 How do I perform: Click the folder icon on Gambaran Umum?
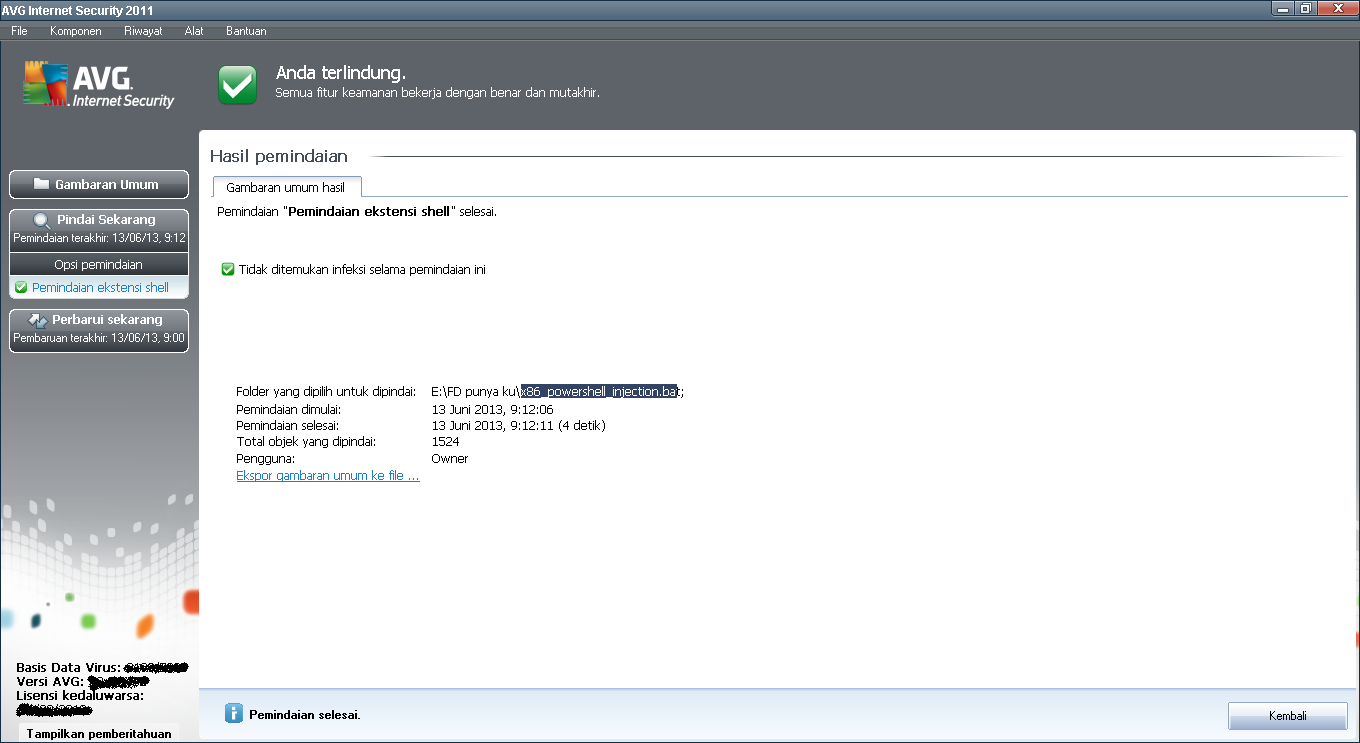click(x=41, y=184)
